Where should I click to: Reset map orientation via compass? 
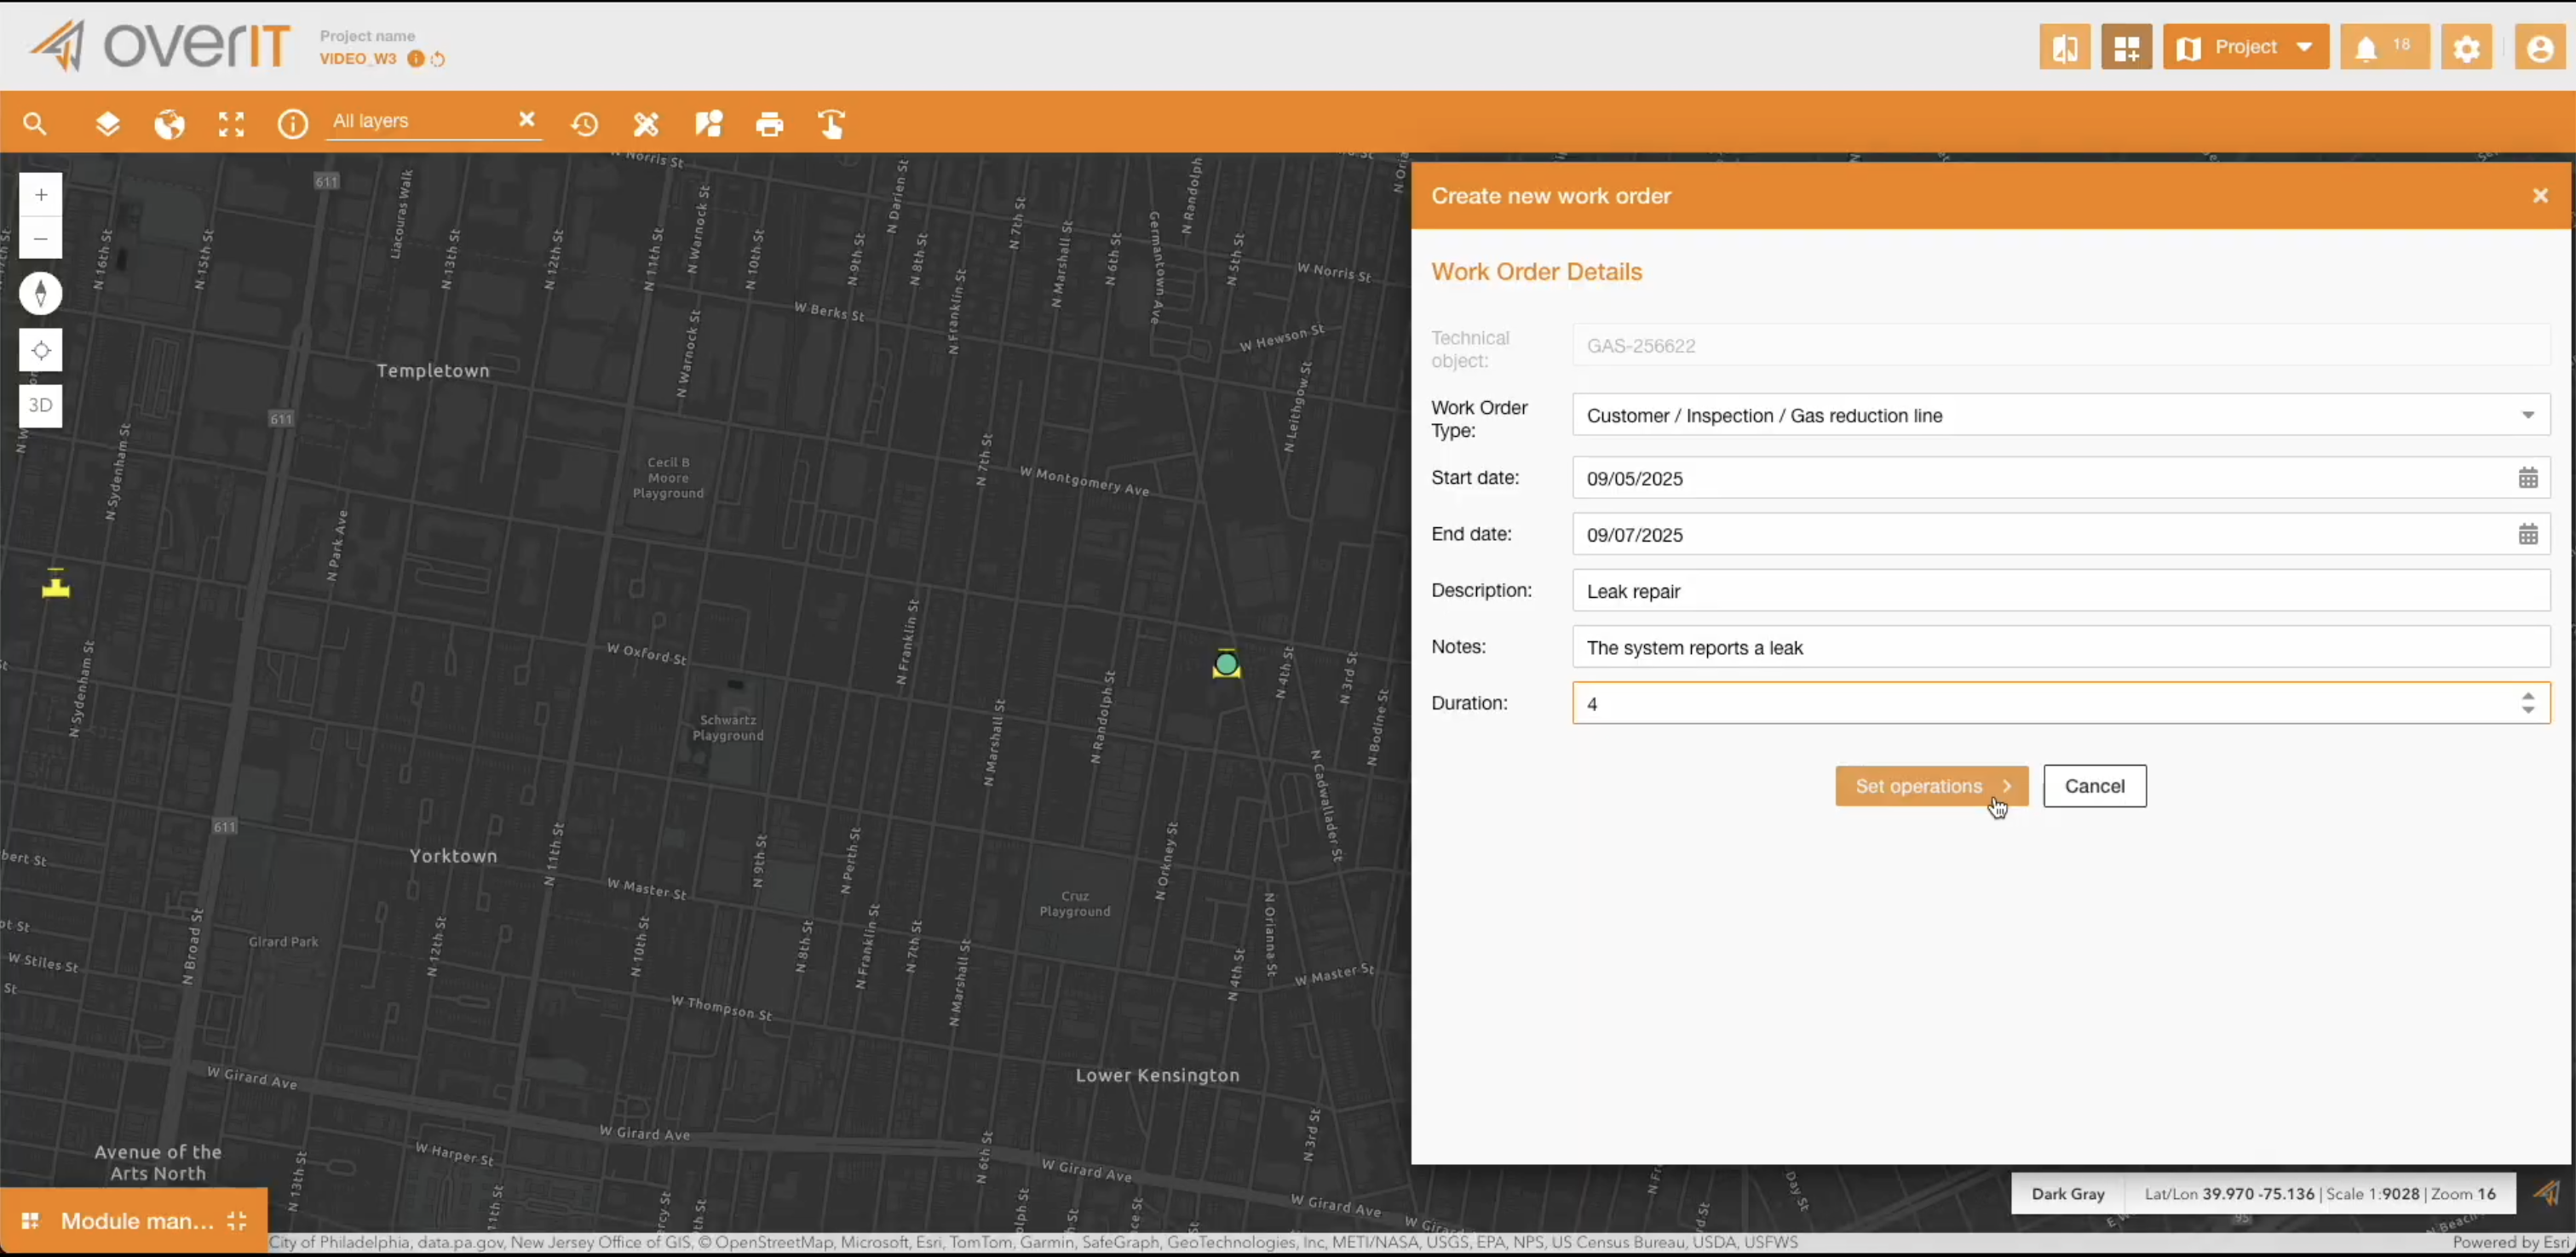coord(41,293)
